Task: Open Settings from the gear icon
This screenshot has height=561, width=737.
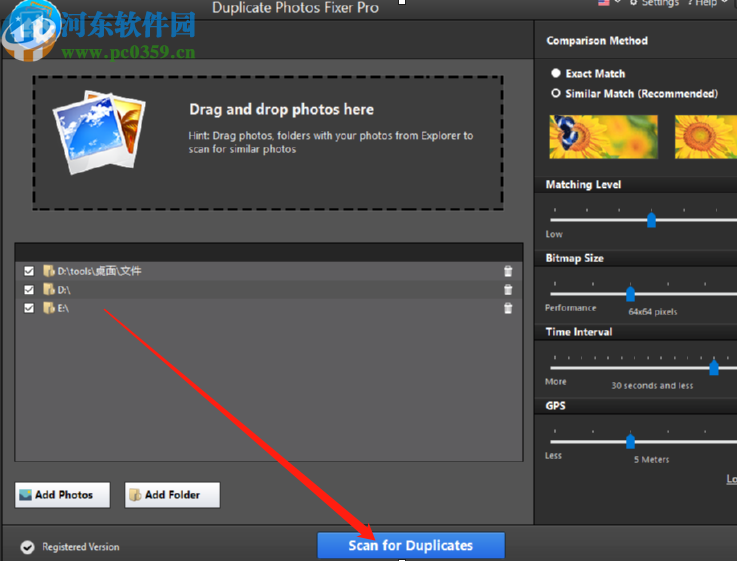Action: click(x=655, y=3)
